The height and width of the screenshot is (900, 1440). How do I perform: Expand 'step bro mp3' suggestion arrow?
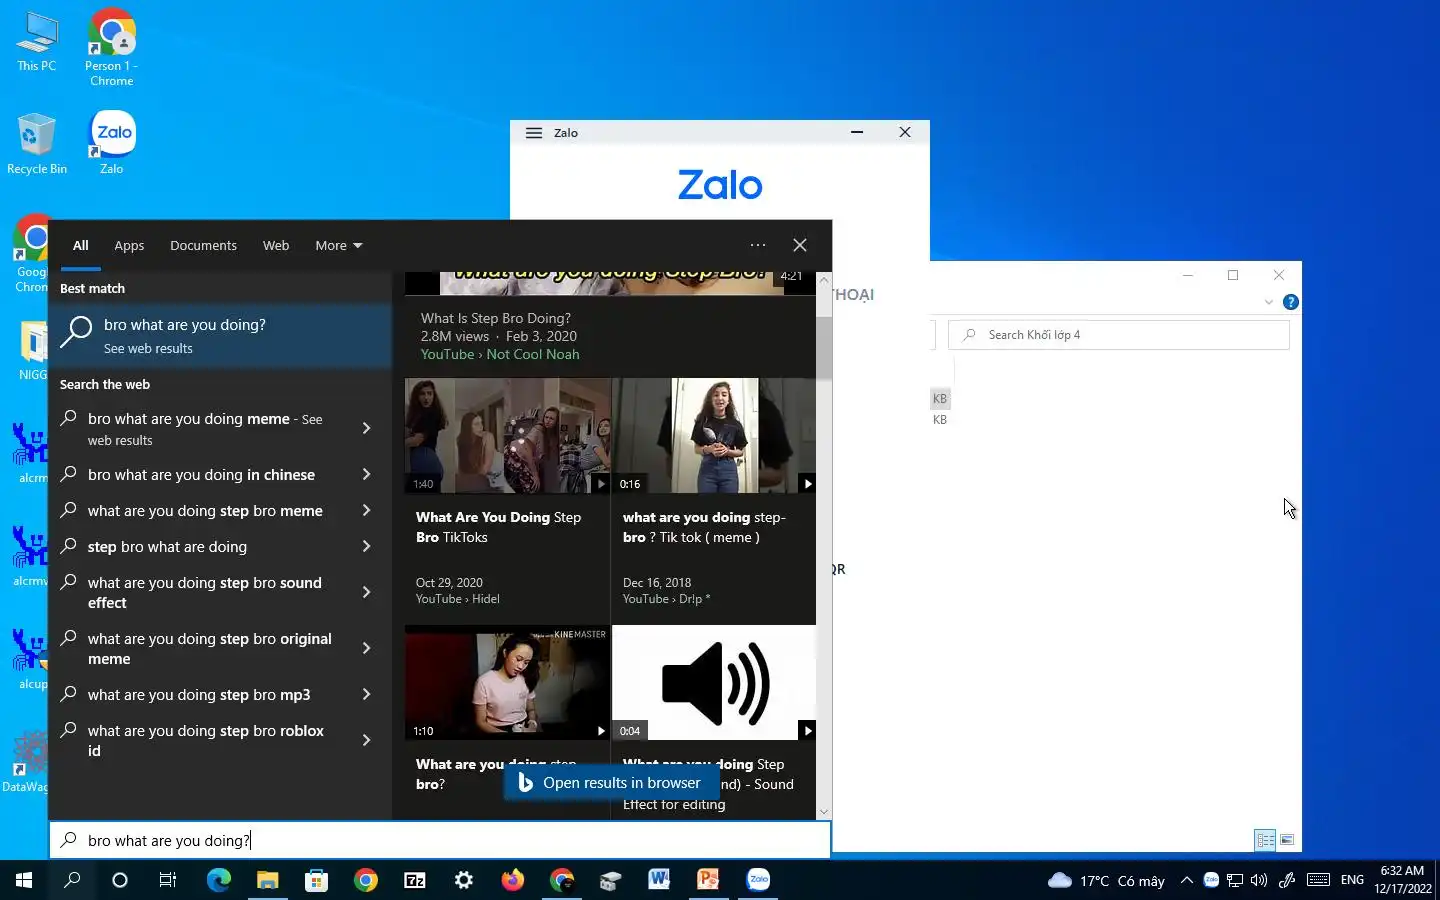pyautogui.click(x=366, y=694)
